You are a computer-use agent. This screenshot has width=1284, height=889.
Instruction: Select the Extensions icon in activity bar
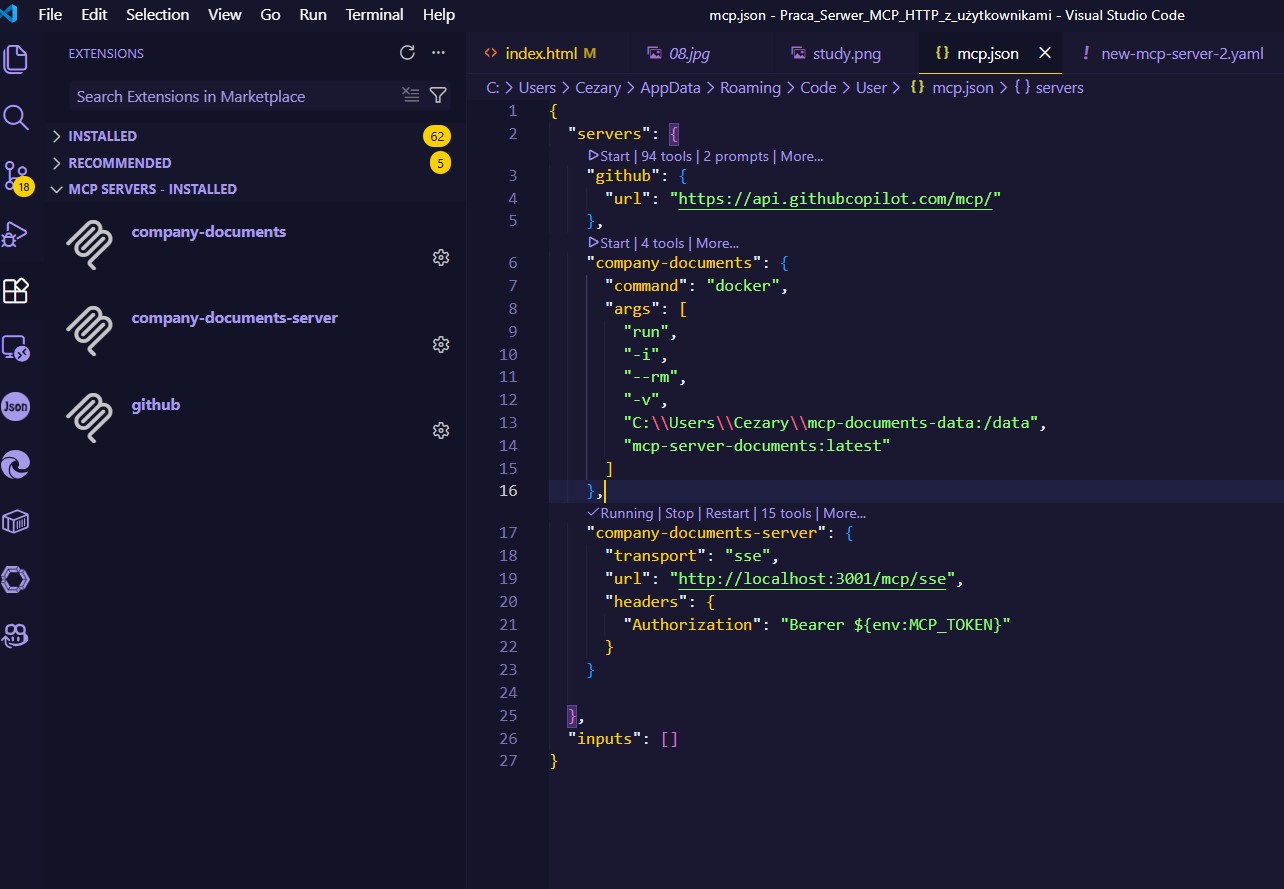(16, 291)
